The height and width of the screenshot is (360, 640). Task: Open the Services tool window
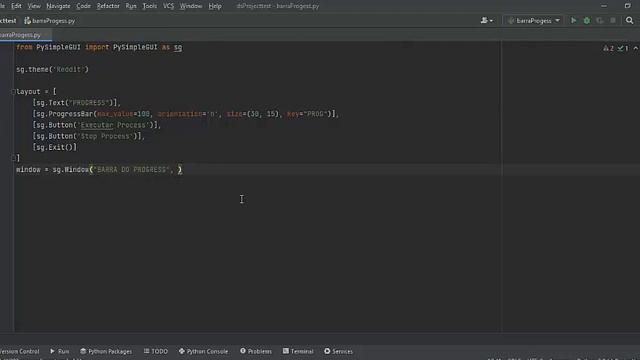(x=338, y=351)
